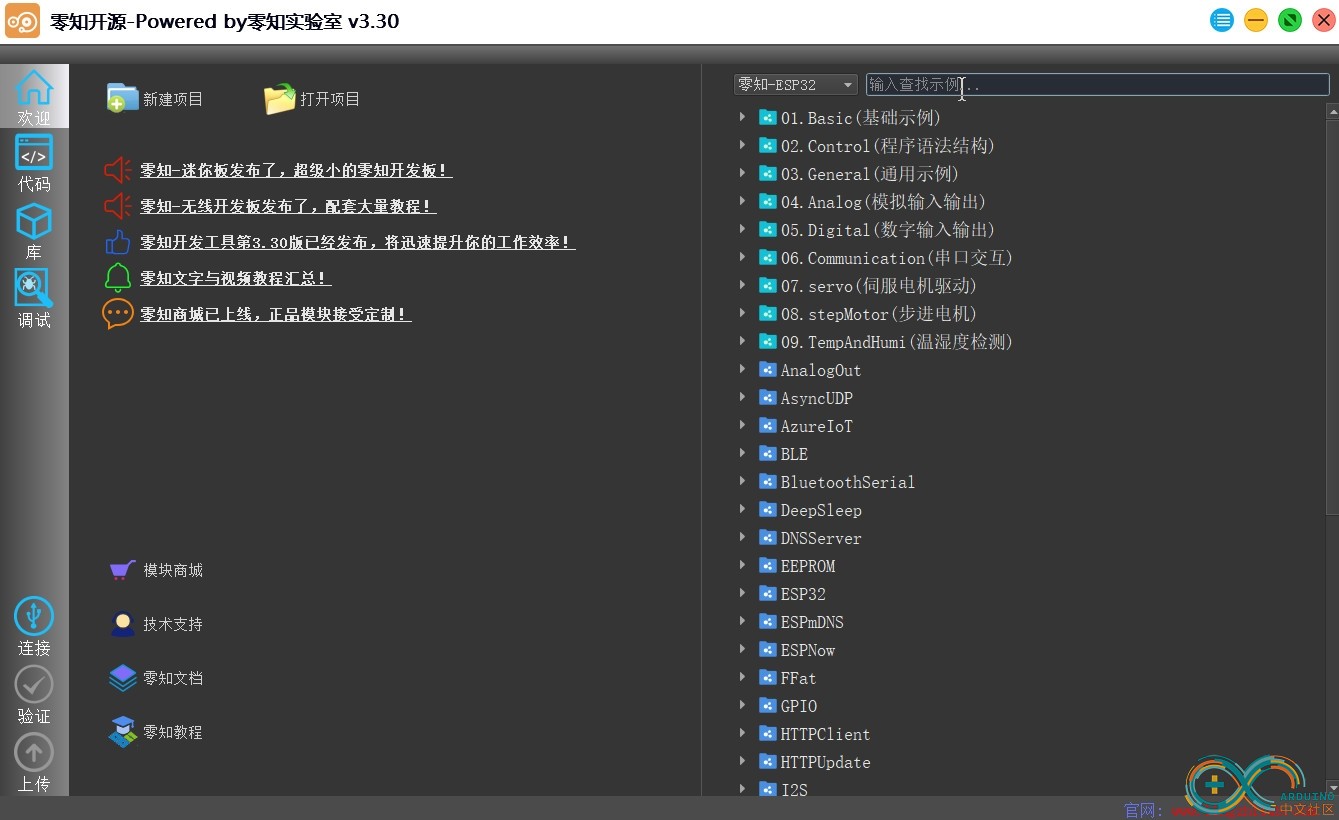This screenshot has width=1339, height=820.
Task: Click the 模块商城 text label
Action: coord(173,570)
